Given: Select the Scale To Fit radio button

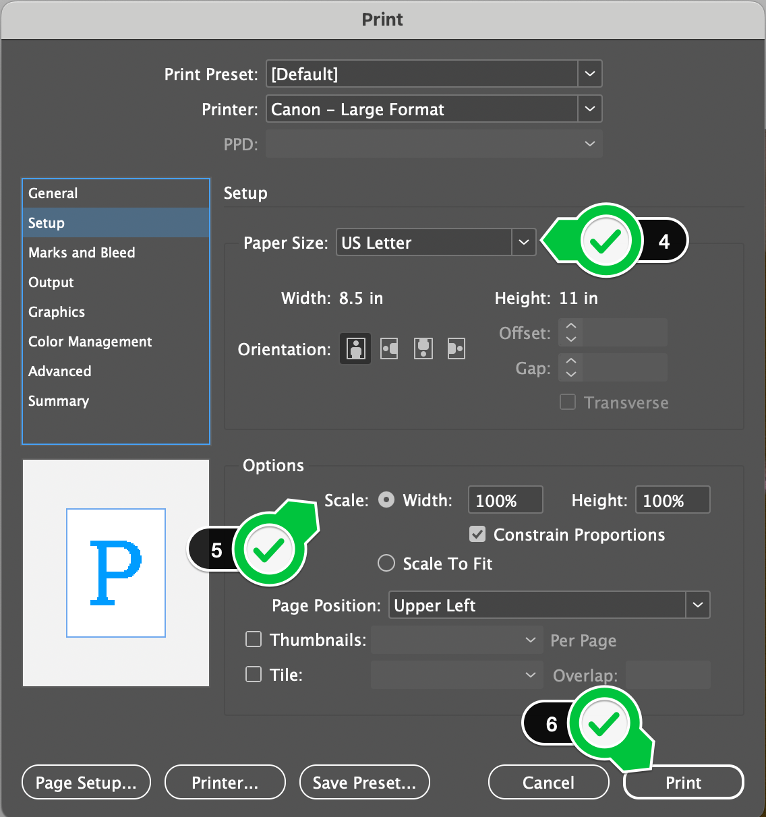Looking at the screenshot, I should pyautogui.click(x=386, y=563).
